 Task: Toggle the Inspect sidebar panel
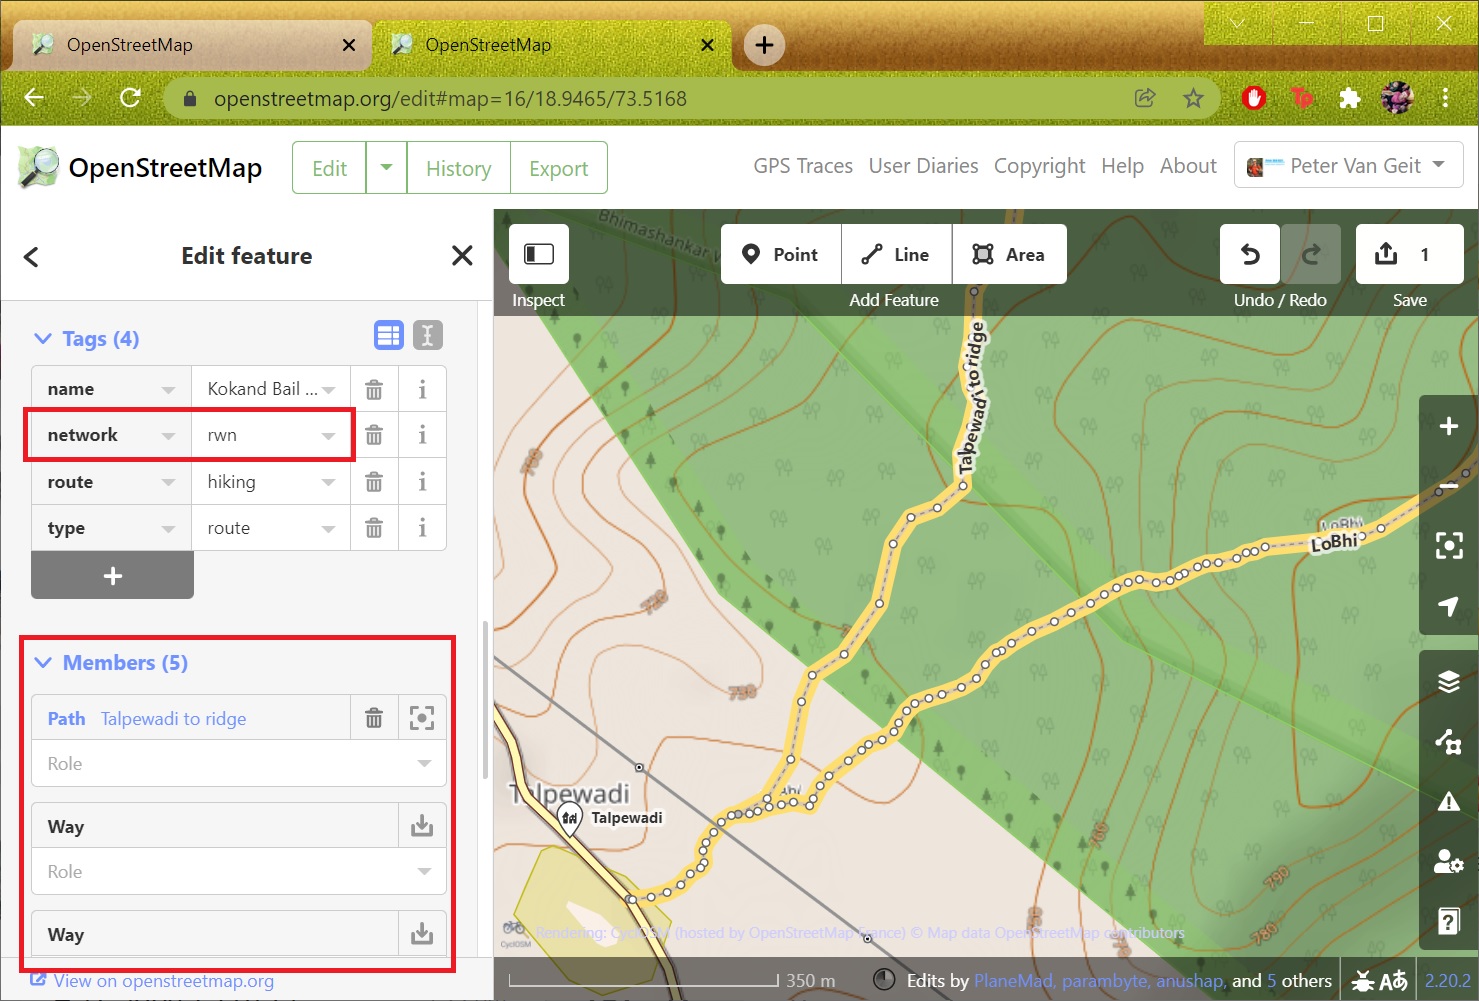[539, 254]
